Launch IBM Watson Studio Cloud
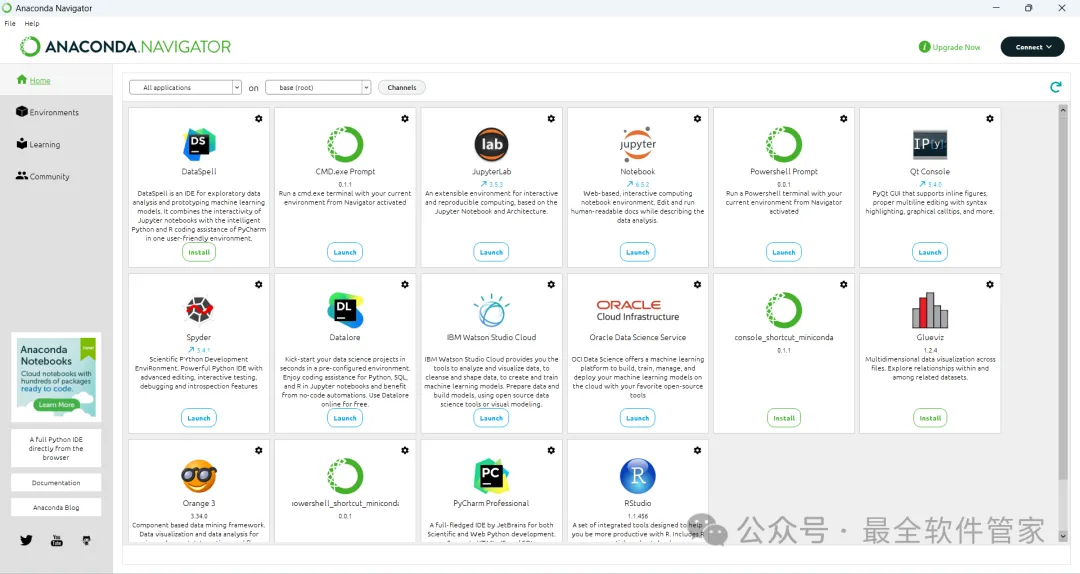Image resolution: width=1080 pixels, height=574 pixels. tap(492, 418)
